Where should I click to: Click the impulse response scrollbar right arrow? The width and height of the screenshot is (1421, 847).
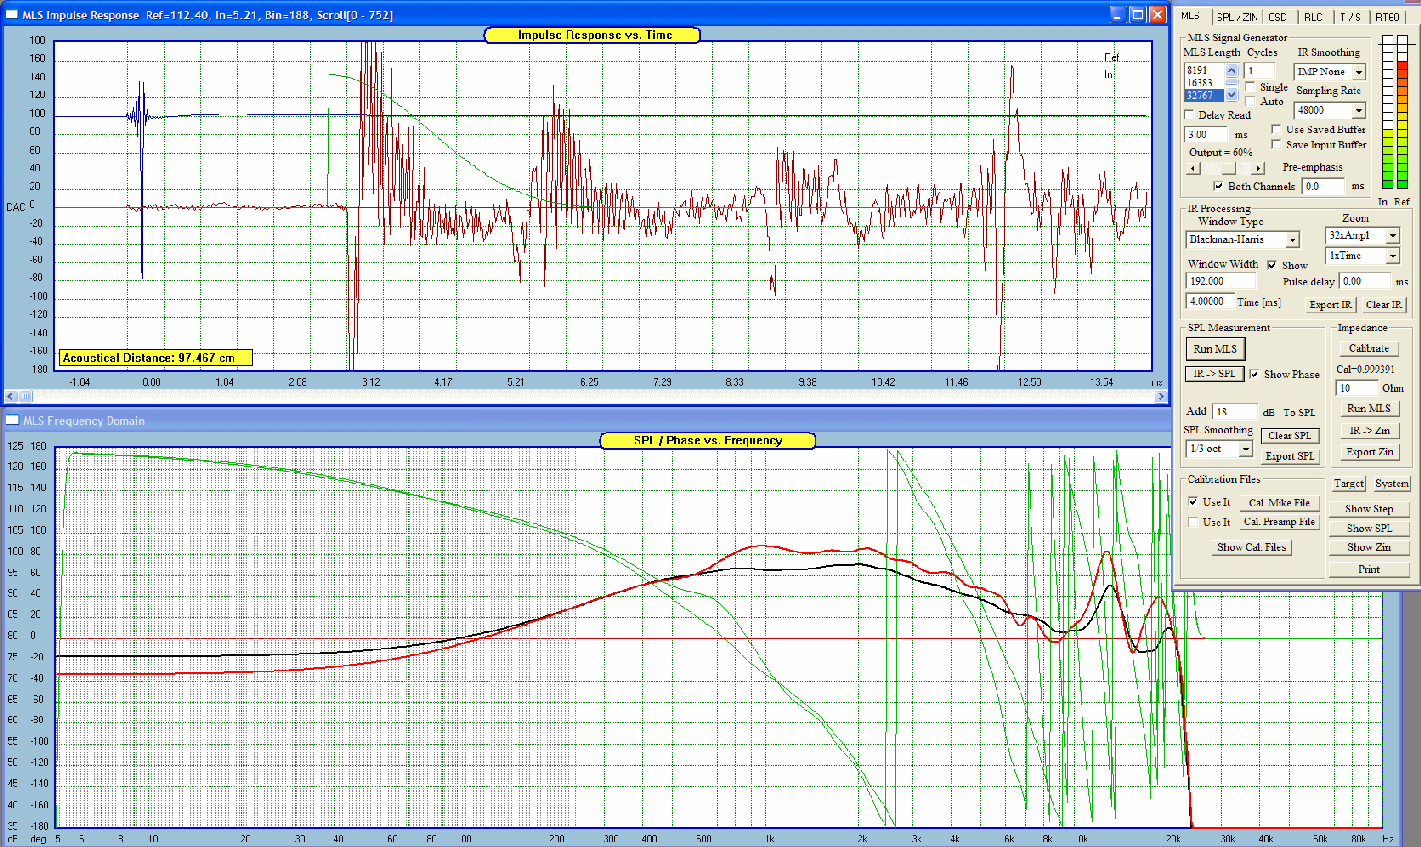1161,396
